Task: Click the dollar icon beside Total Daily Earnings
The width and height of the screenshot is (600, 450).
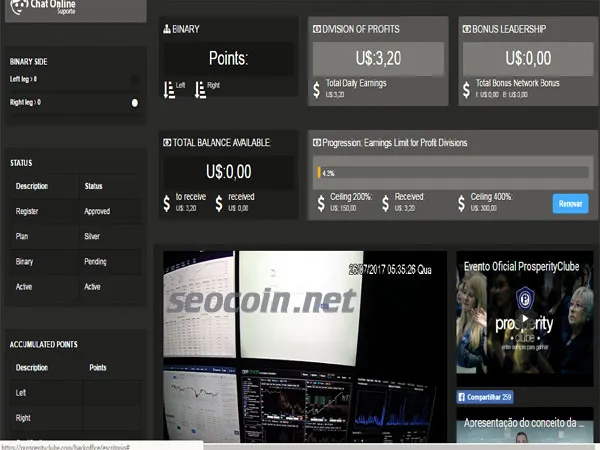Action: pyautogui.click(x=316, y=90)
